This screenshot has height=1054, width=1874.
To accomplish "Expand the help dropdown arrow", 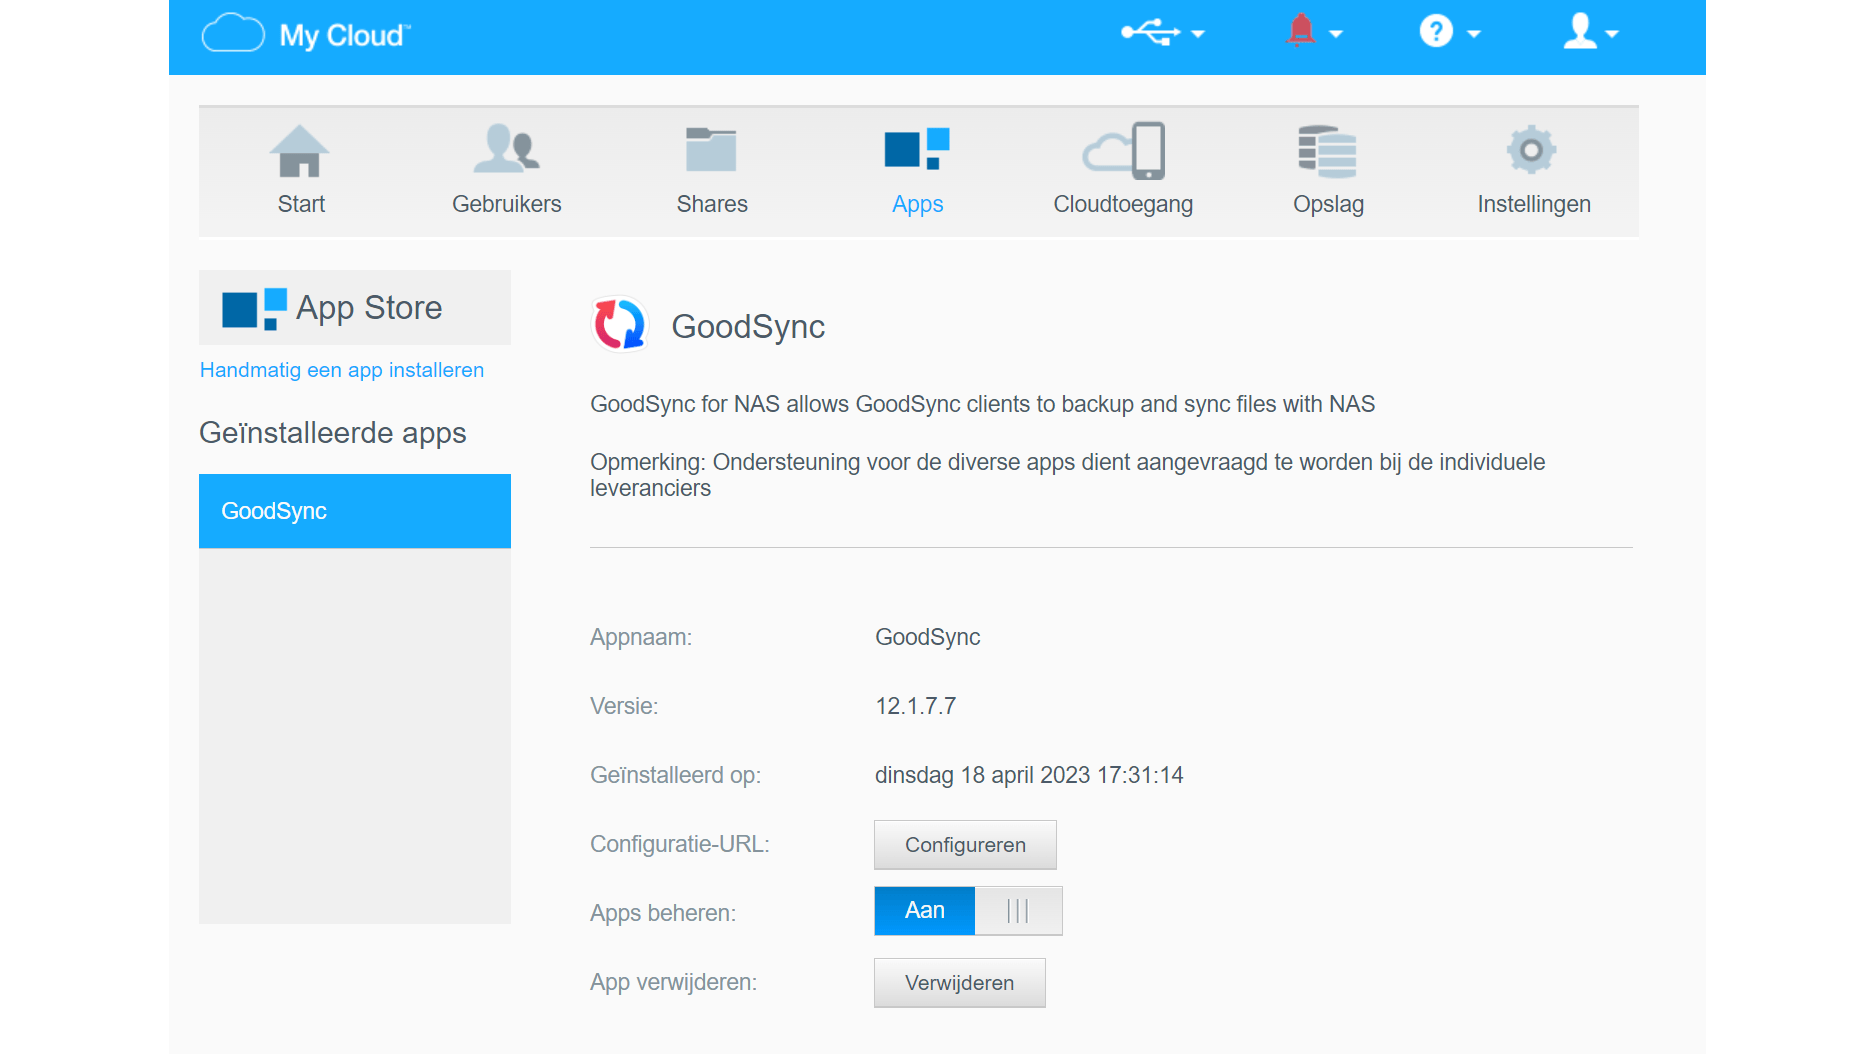I will click(x=1474, y=34).
